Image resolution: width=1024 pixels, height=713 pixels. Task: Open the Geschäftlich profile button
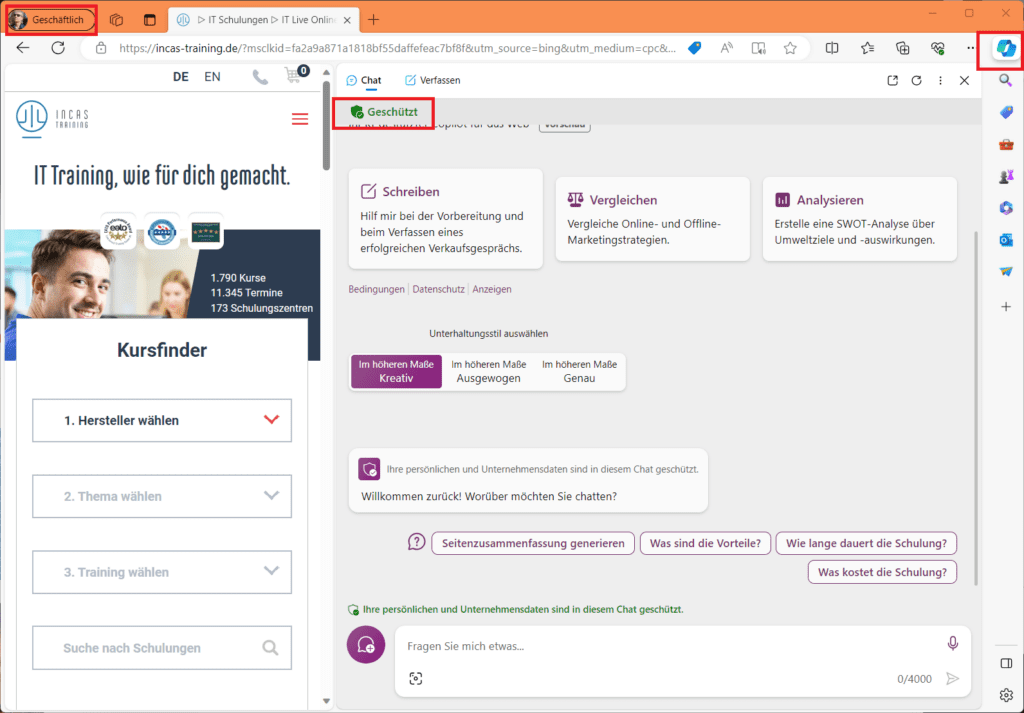click(51, 20)
